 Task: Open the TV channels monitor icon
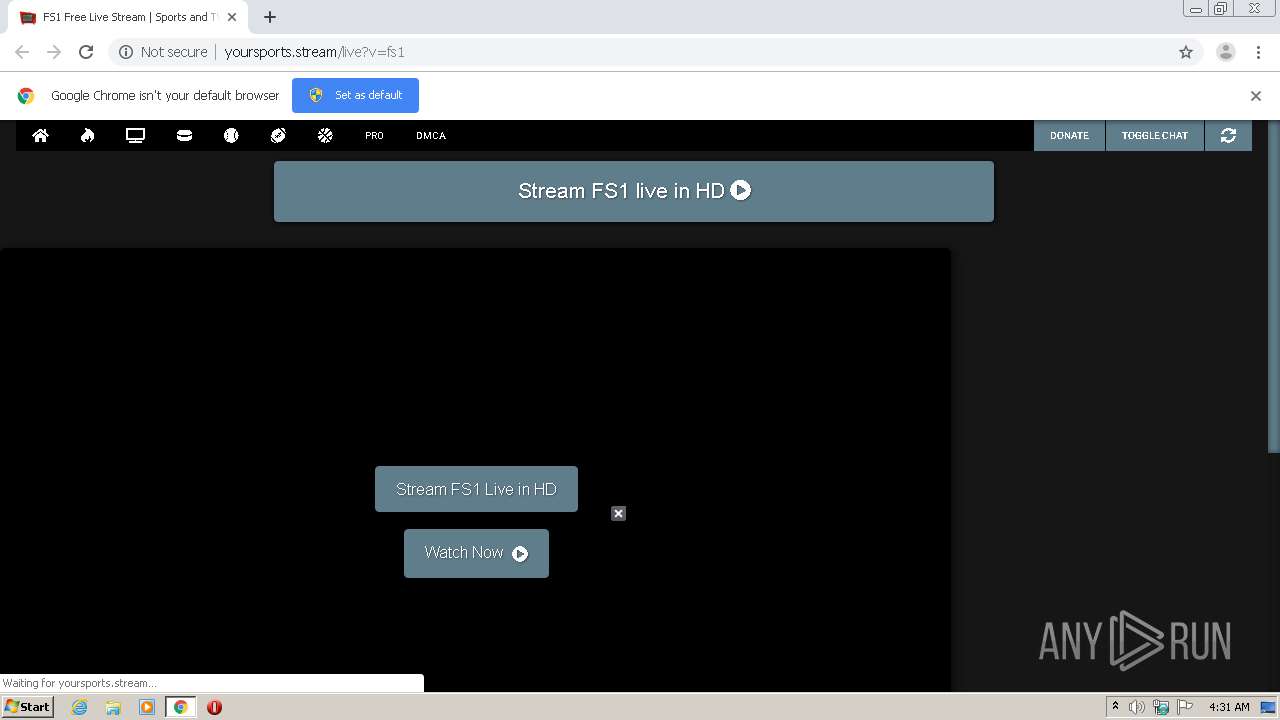pyautogui.click(x=135, y=135)
